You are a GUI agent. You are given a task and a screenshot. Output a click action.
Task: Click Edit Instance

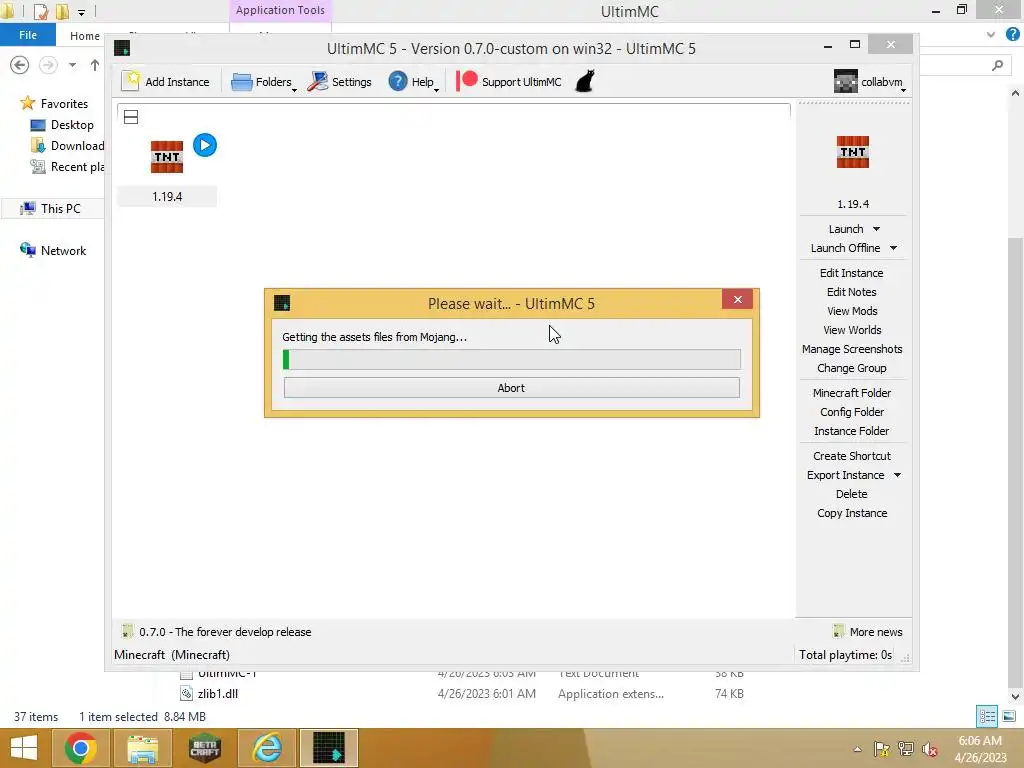coord(852,273)
